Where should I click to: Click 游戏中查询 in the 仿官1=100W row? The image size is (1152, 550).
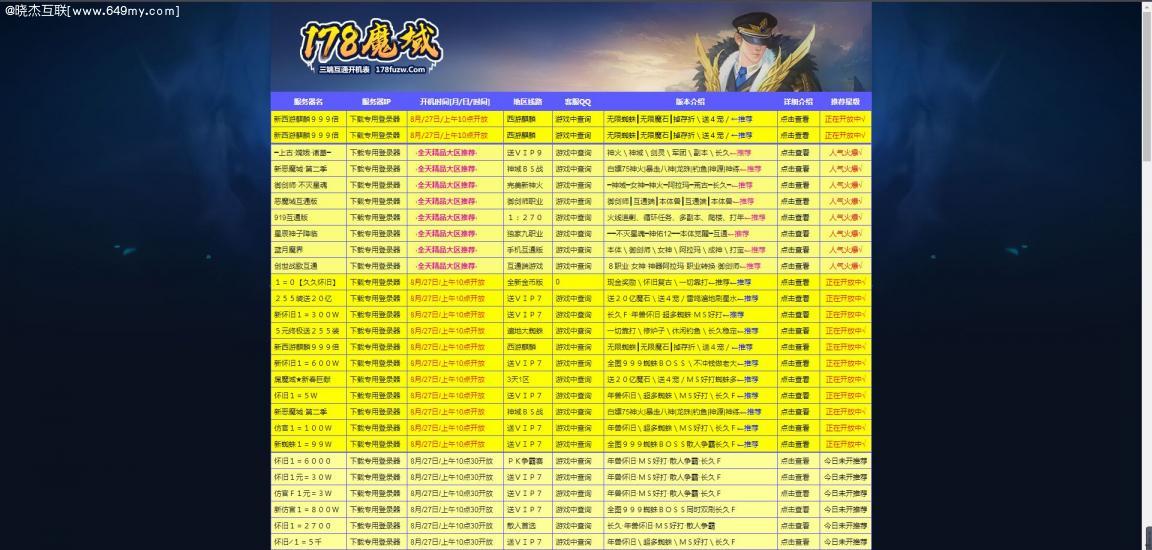click(573, 427)
